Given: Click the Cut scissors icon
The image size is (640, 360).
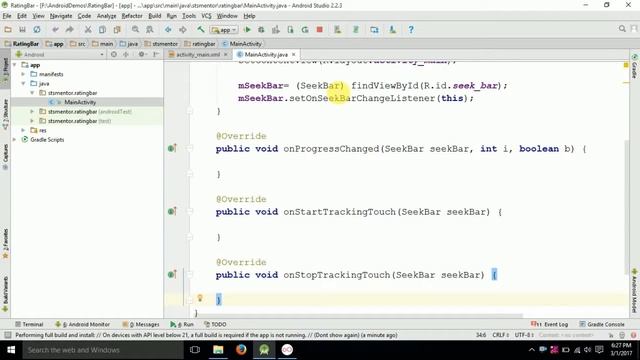Looking at the screenshot, I should tap(88, 29).
